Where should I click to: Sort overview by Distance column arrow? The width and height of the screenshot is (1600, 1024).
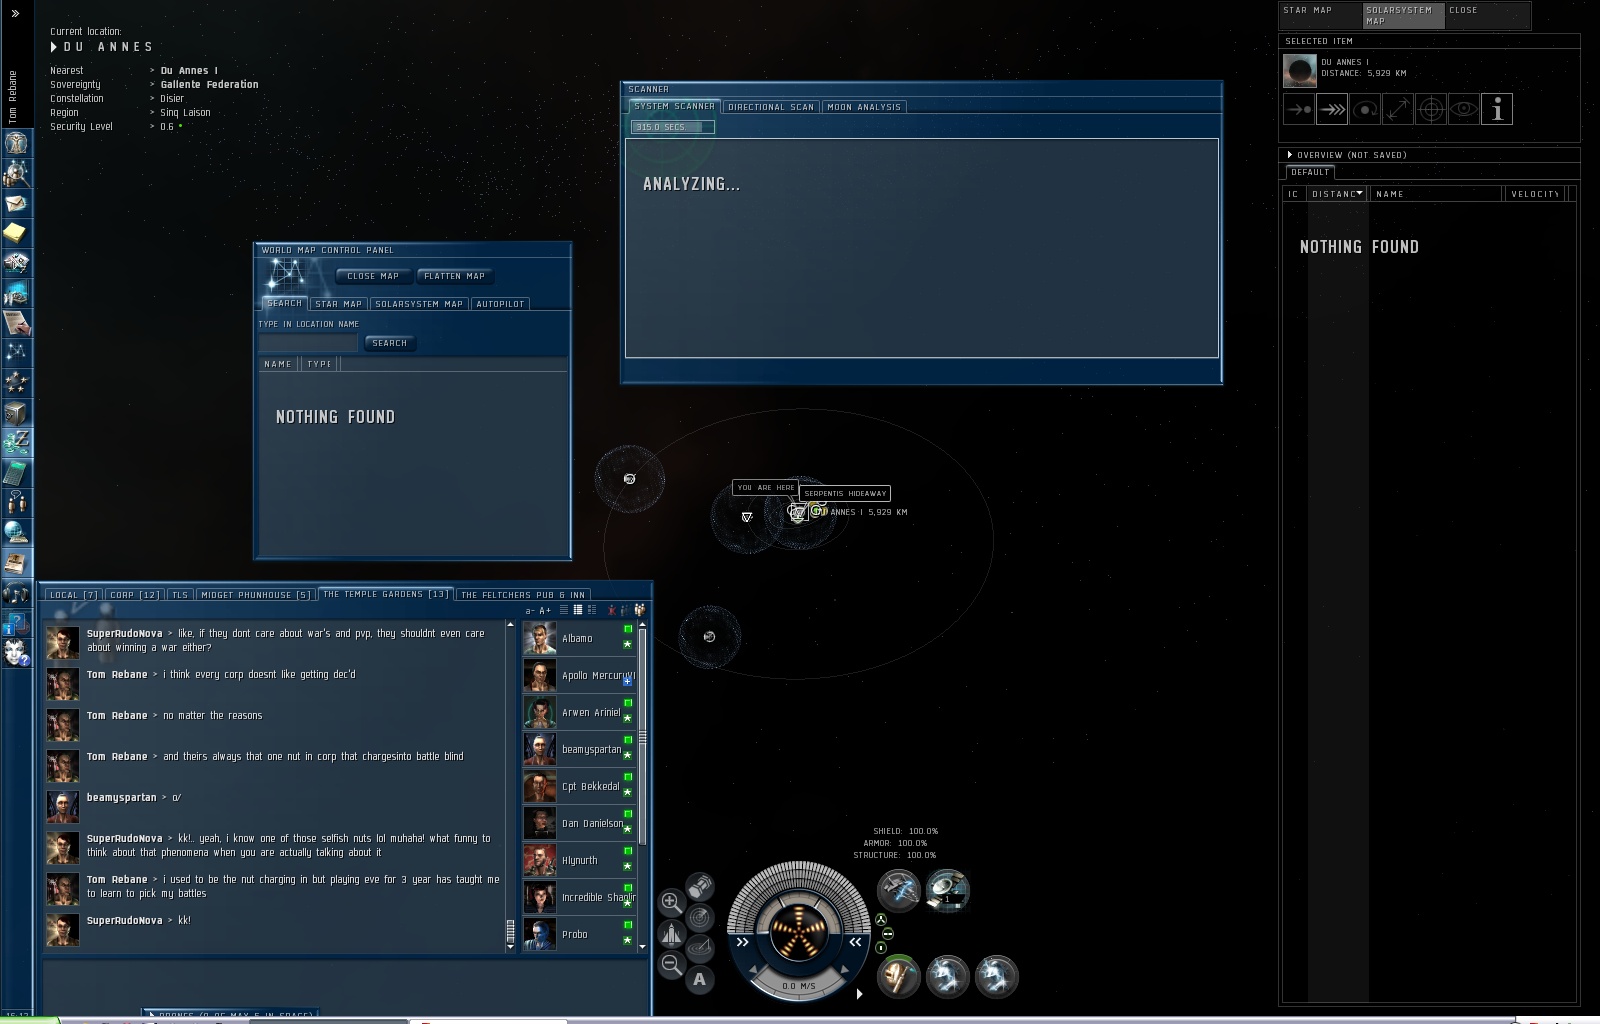pos(1359,193)
